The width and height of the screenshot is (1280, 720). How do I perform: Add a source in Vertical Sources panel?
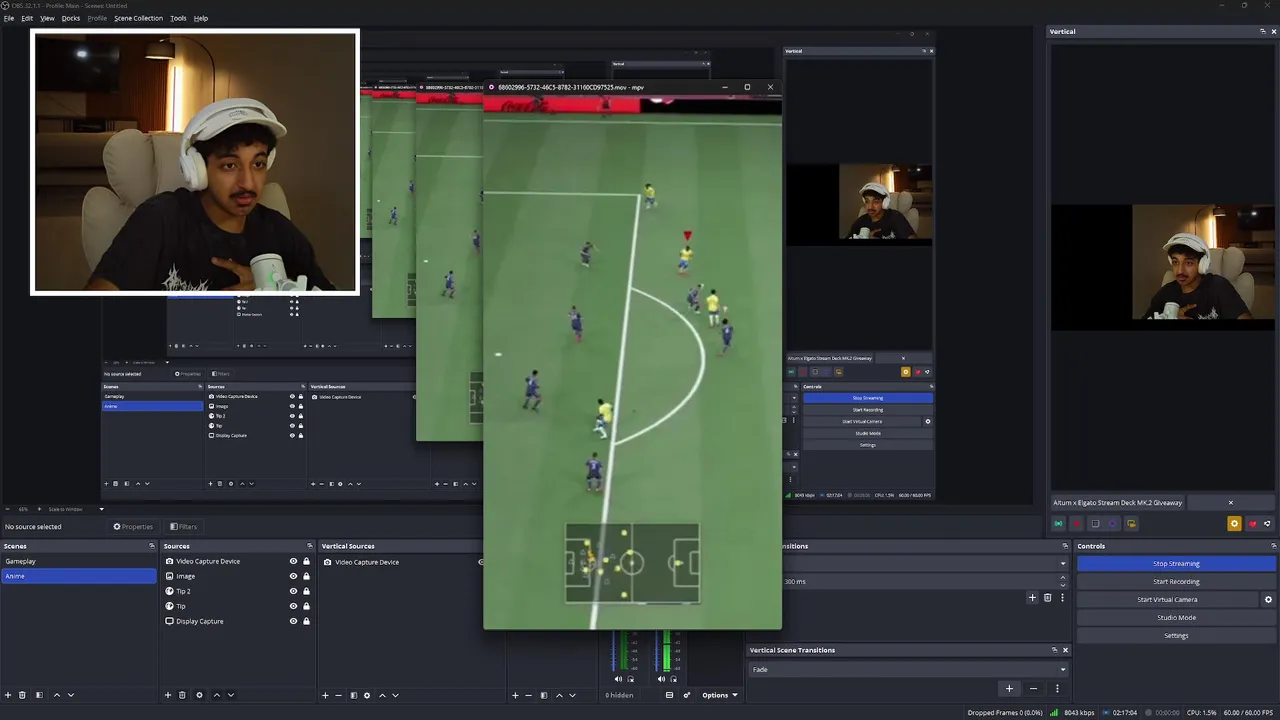click(325, 695)
